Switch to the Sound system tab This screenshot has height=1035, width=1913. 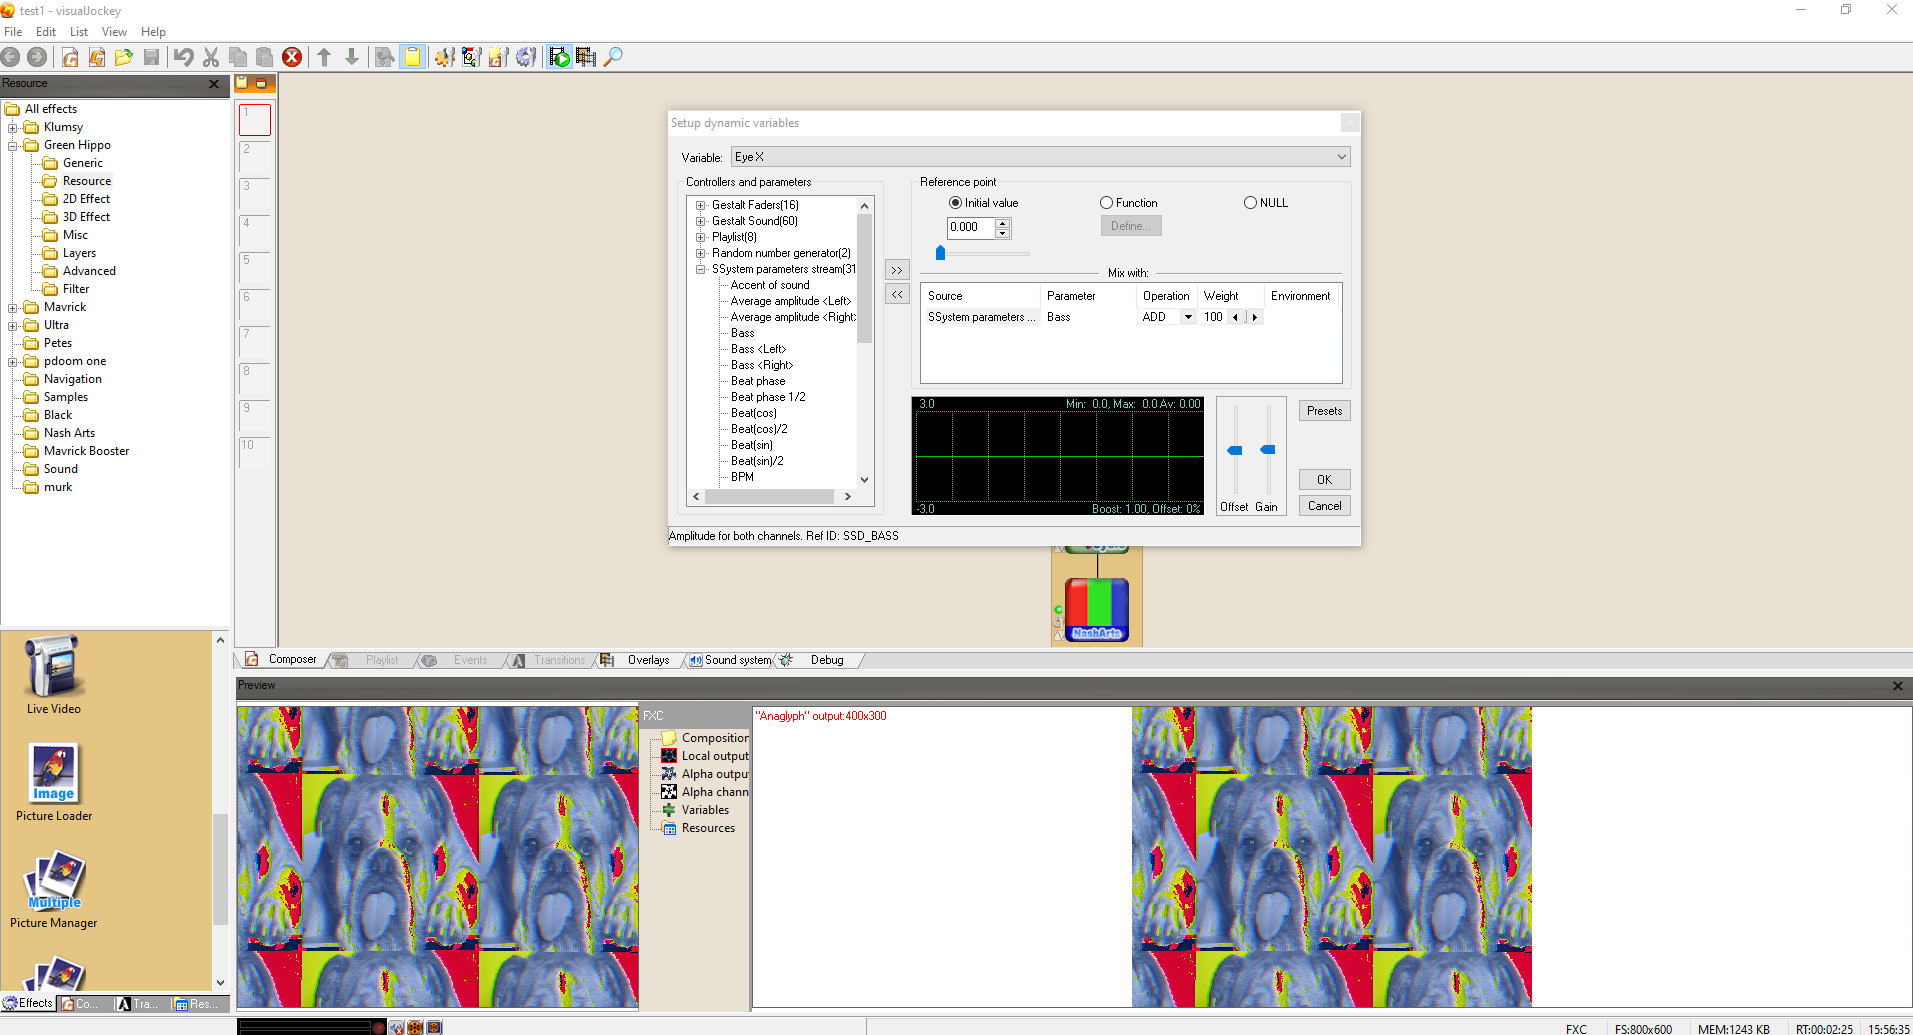pyautogui.click(x=736, y=660)
